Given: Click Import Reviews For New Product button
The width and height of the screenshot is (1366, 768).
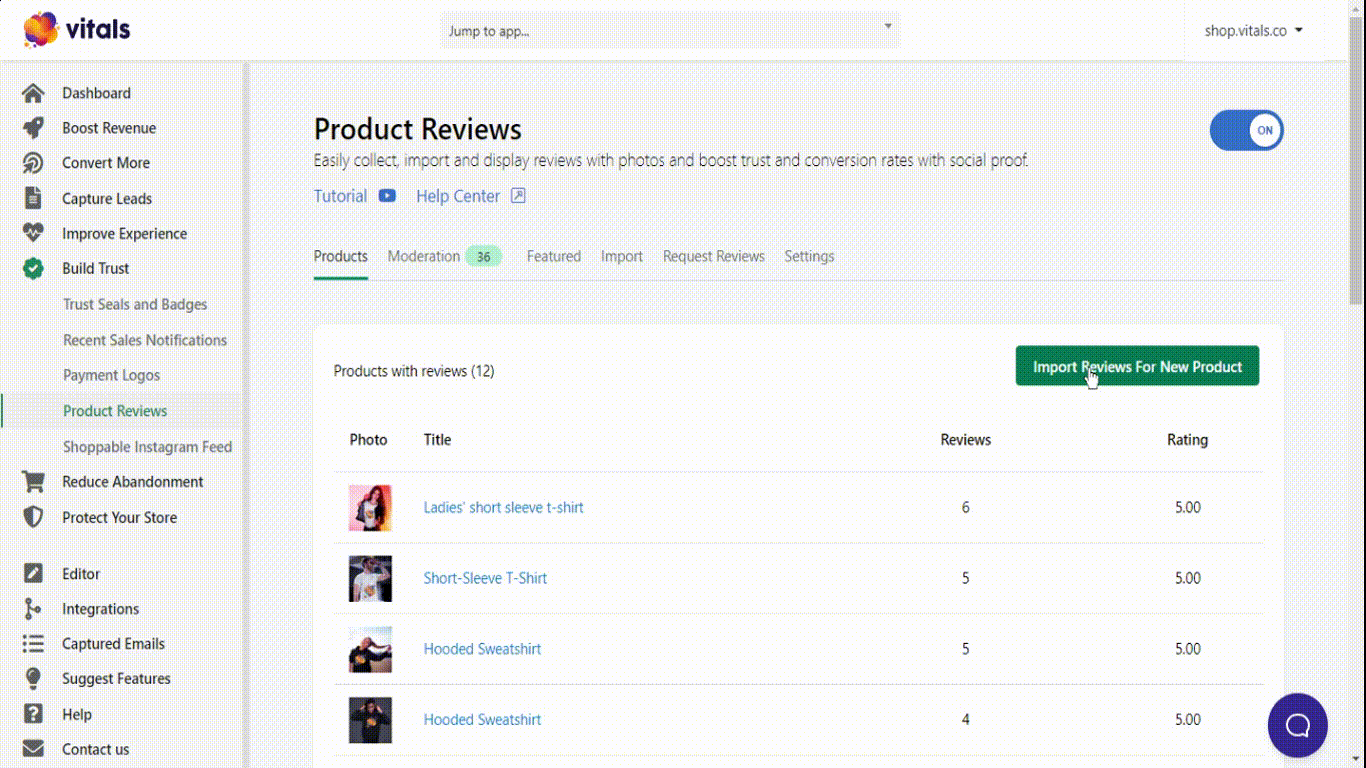Looking at the screenshot, I should pyautogui.click(x=1137, y=366).
